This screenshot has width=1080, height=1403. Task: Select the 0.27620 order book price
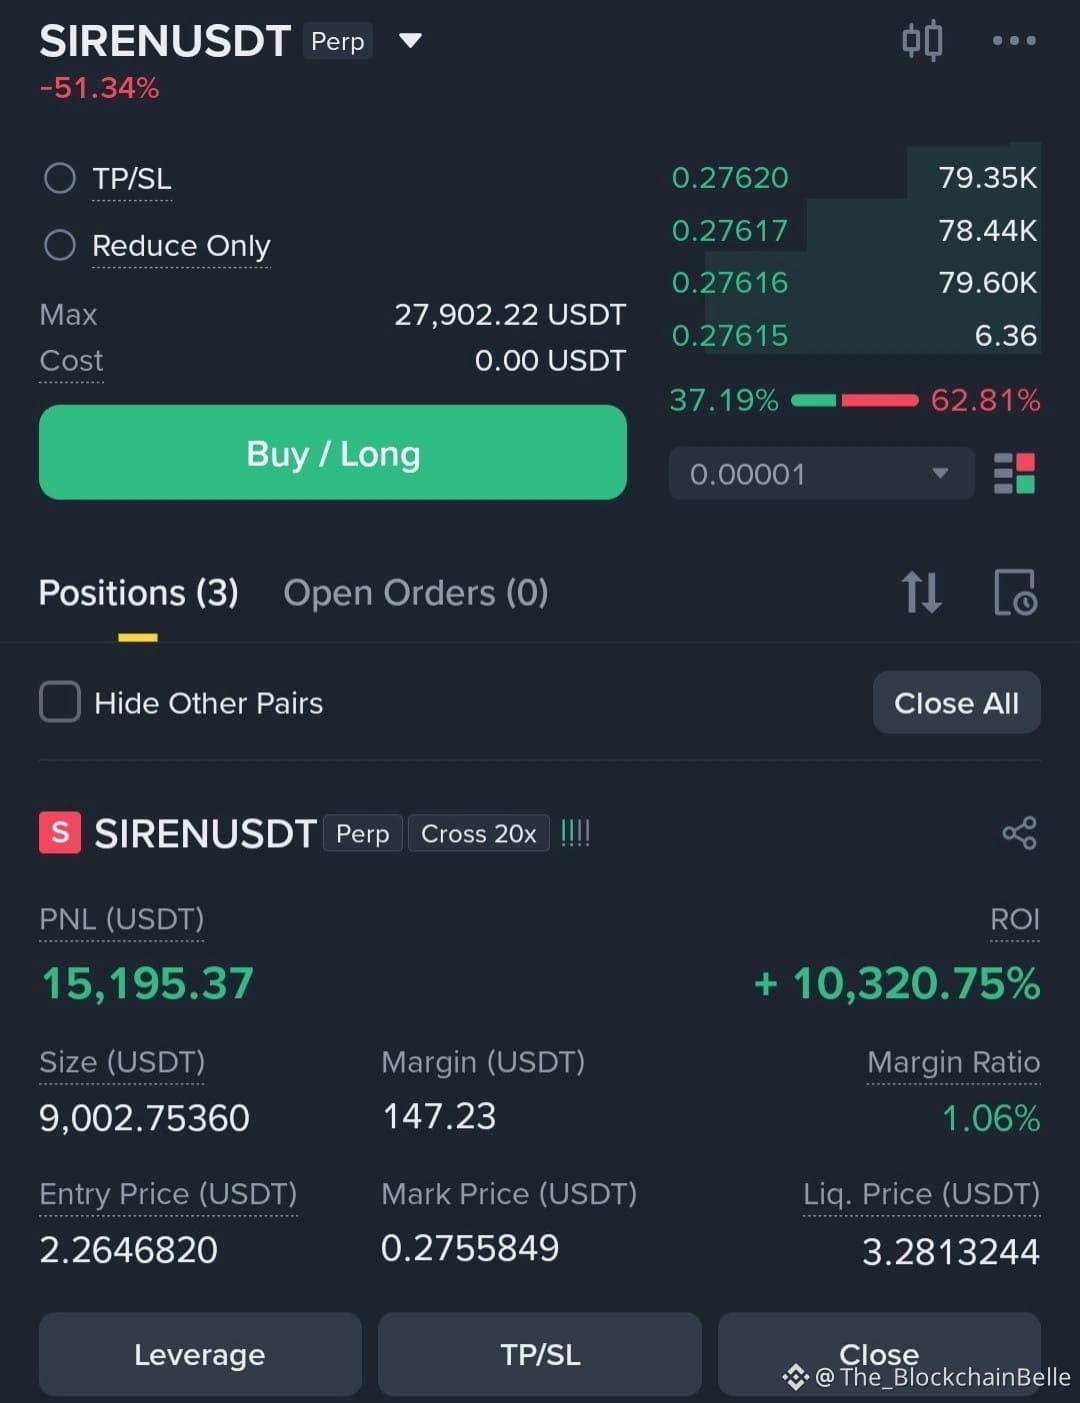[x=730, y=178]
